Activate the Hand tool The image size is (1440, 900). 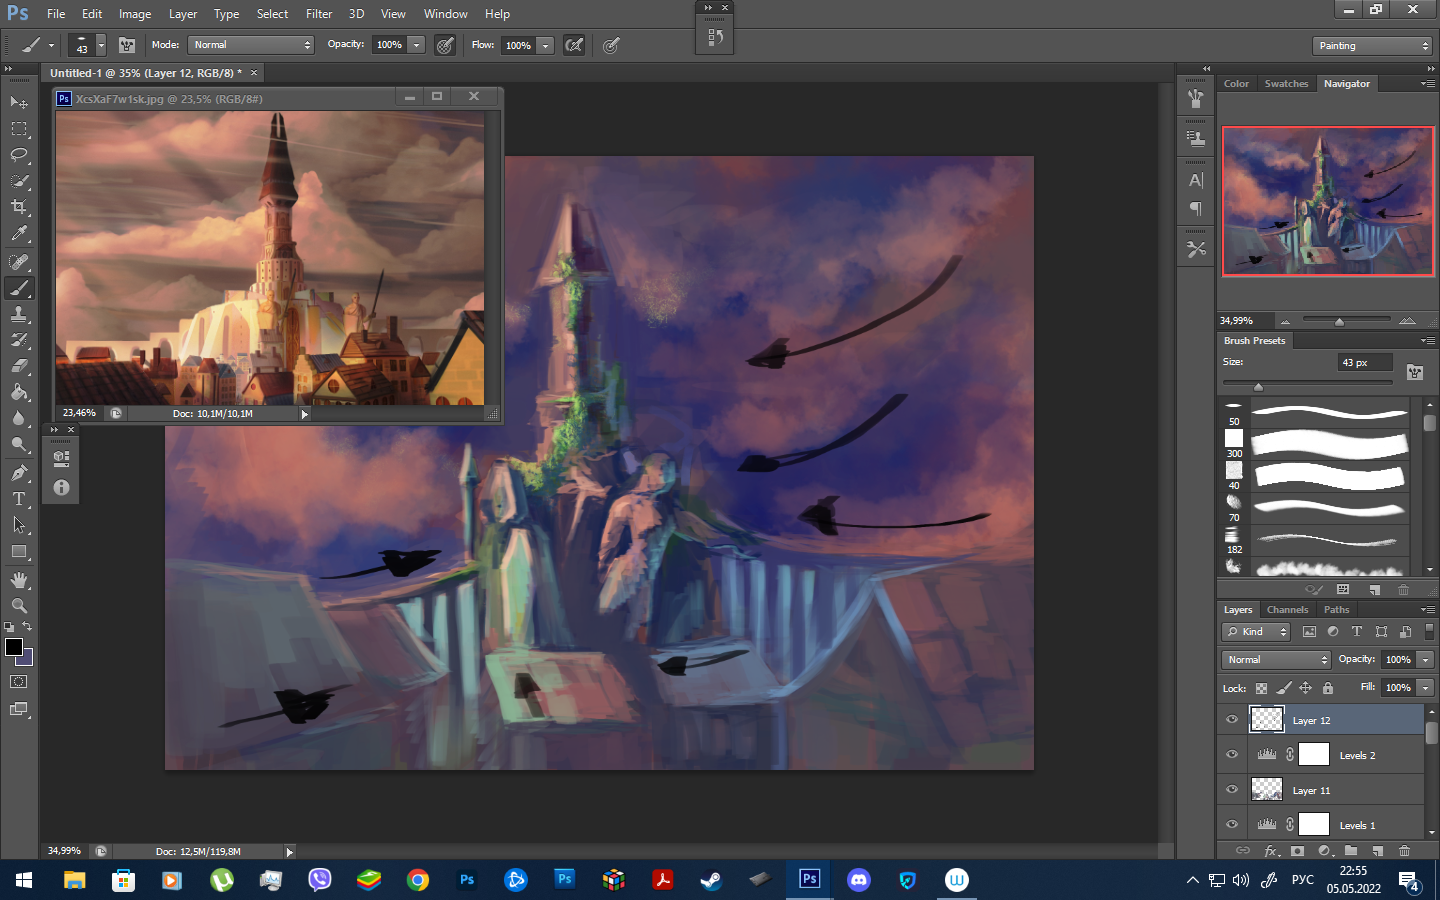point(19,580)
